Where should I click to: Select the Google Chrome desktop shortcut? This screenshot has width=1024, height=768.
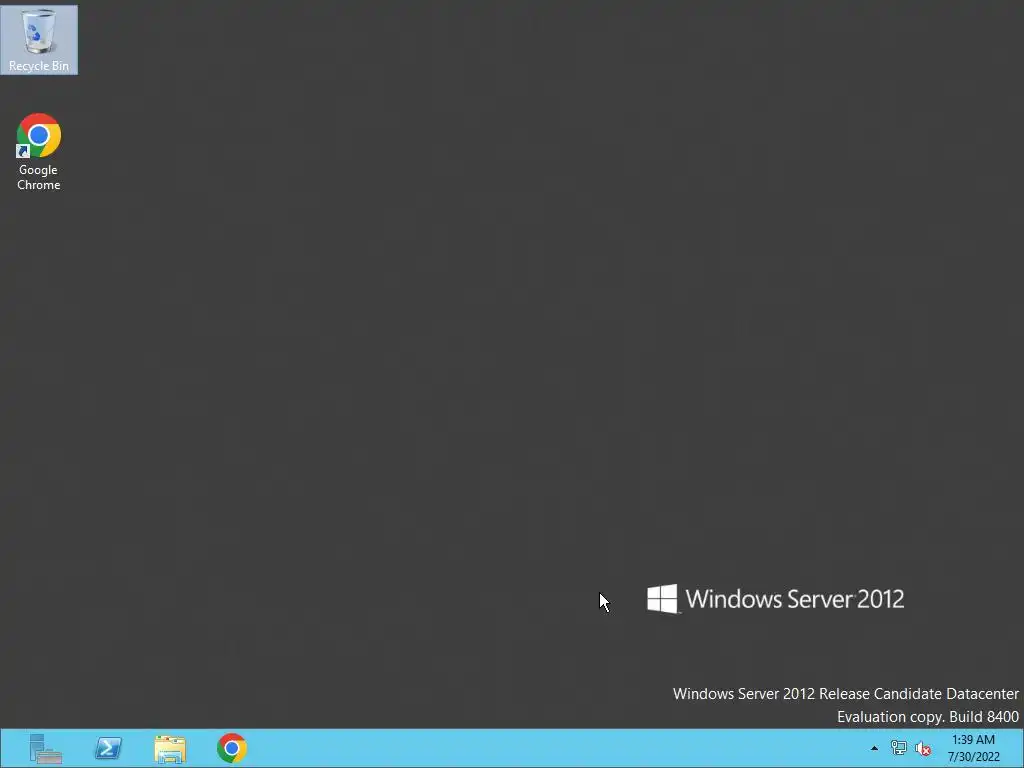[39, 152]
